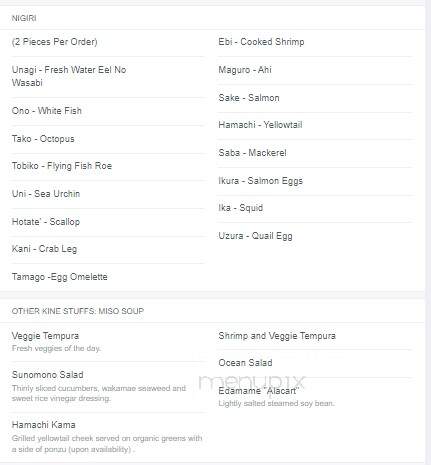Select the Sake - Salmon item
Viewport: 431px width, 465px height.
point(249,98)
